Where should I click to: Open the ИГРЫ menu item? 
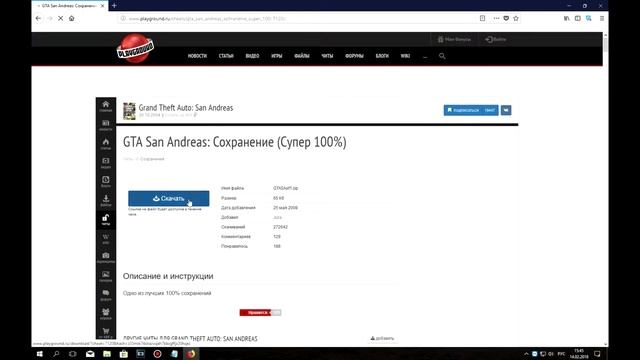point(277,56)
